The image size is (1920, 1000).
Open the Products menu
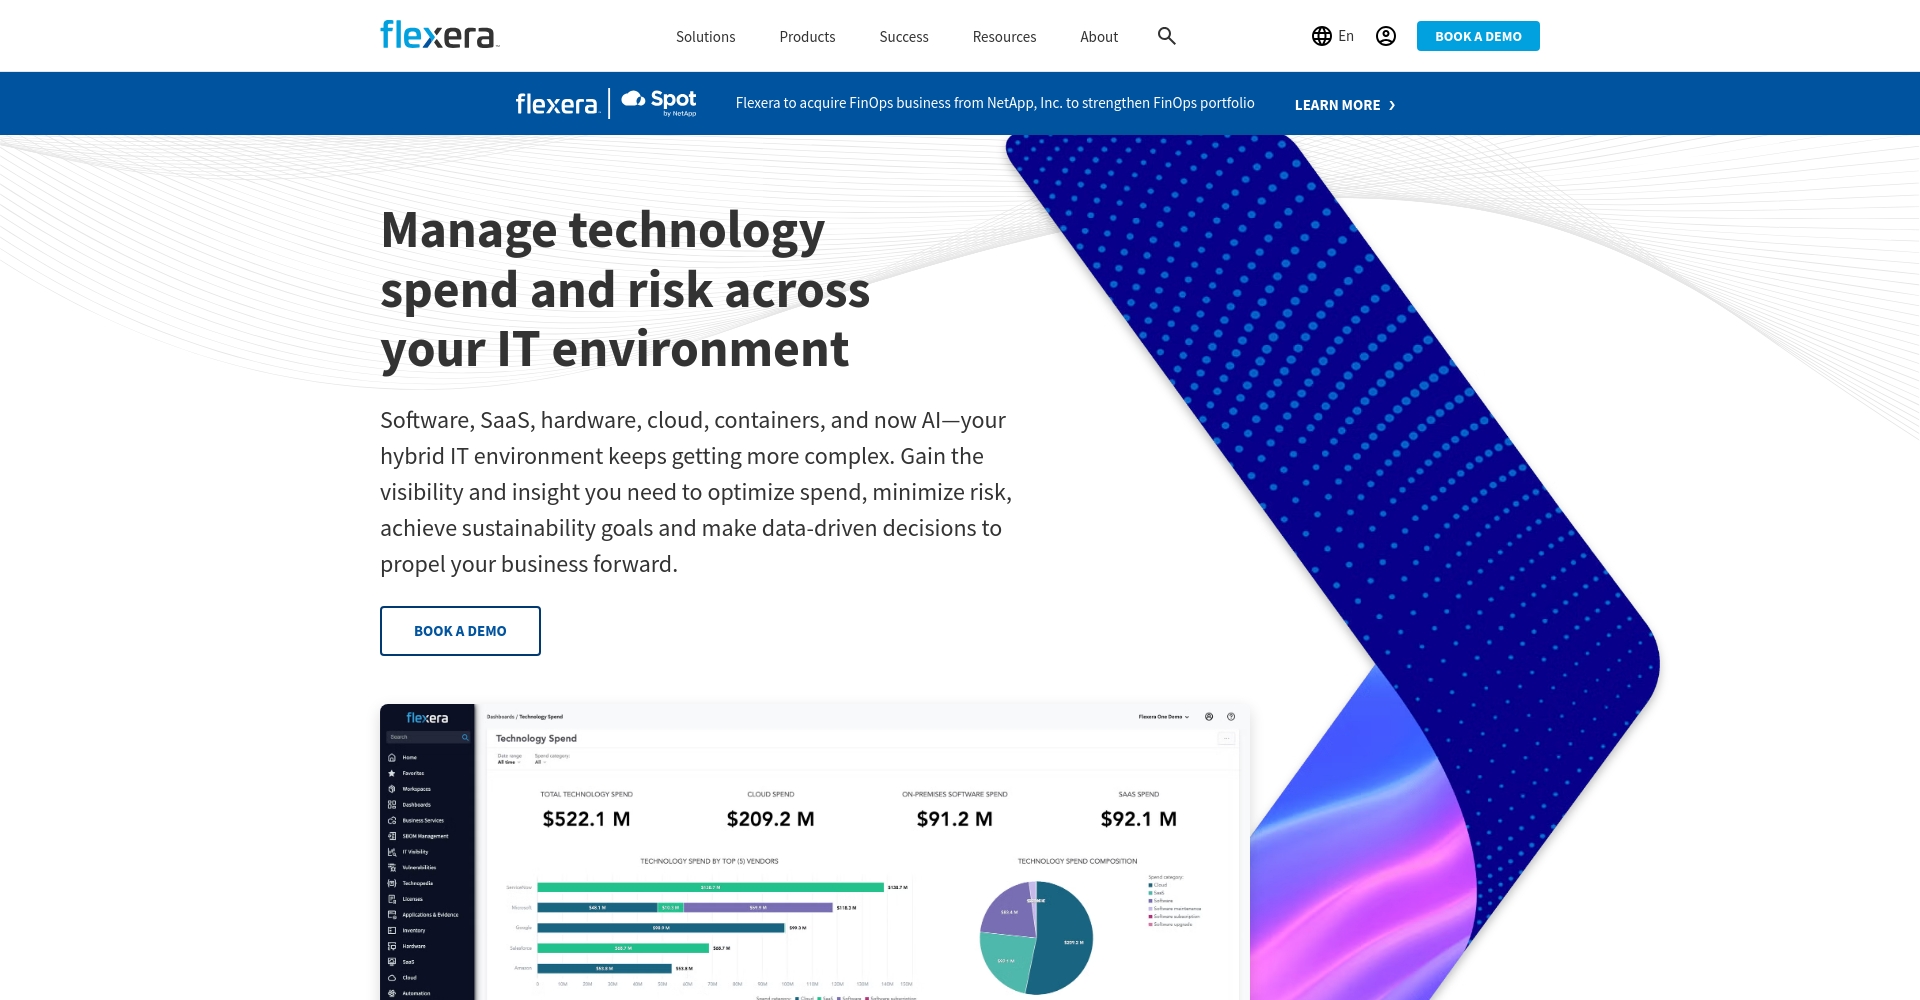coord(807,36)
